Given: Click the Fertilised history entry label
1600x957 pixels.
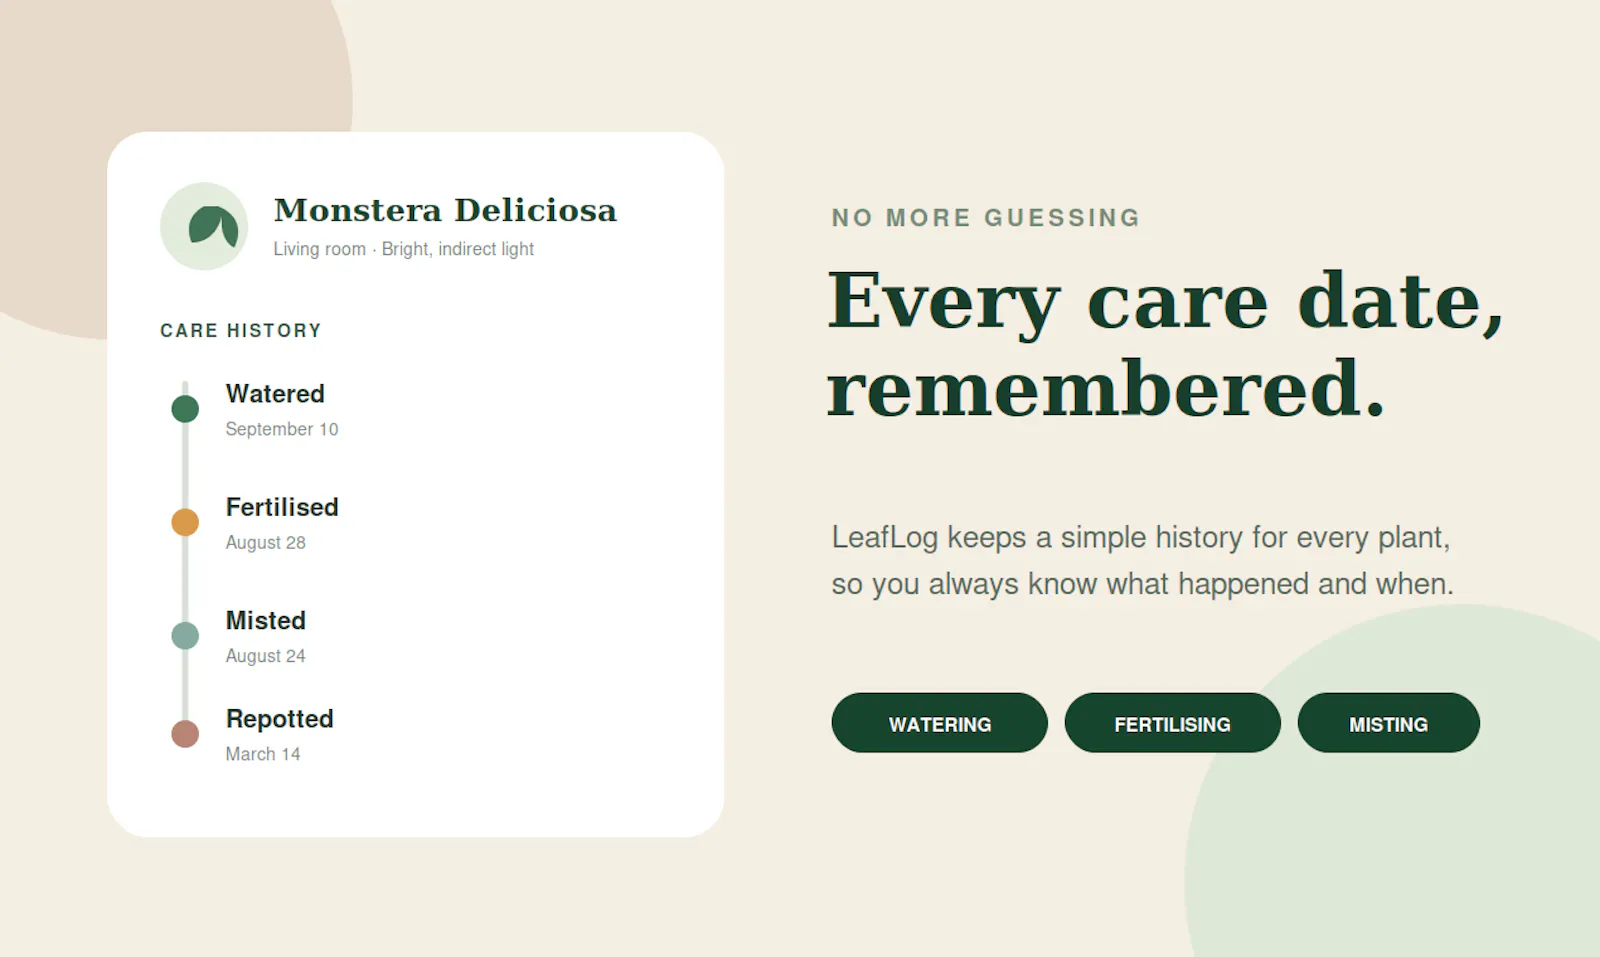Looking at the screenshot, I should click(x=282, y=507).
